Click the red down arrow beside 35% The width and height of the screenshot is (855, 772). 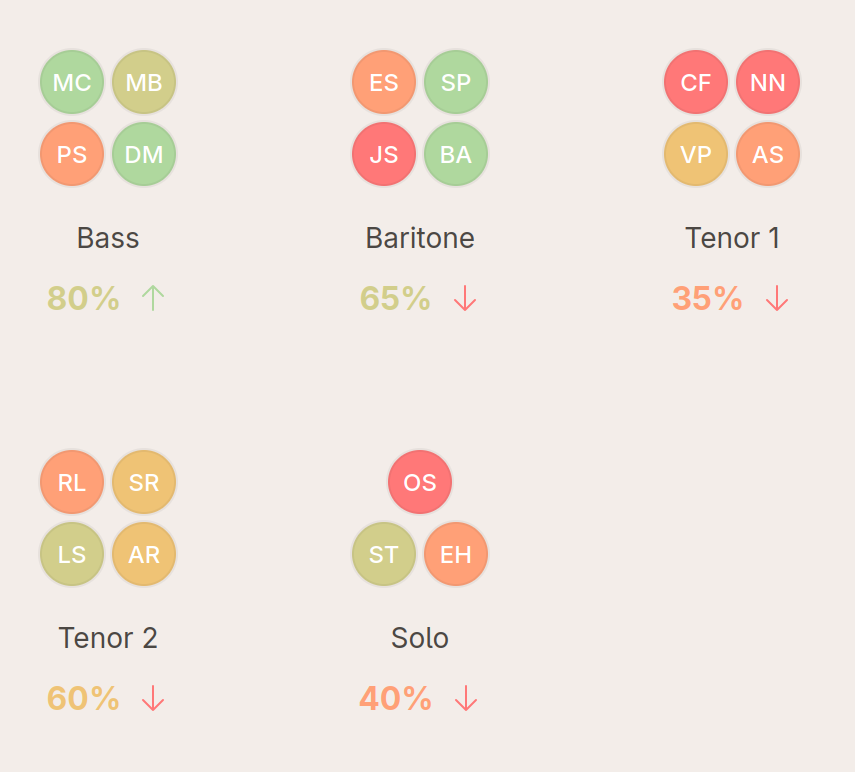(x=777, y=298)
